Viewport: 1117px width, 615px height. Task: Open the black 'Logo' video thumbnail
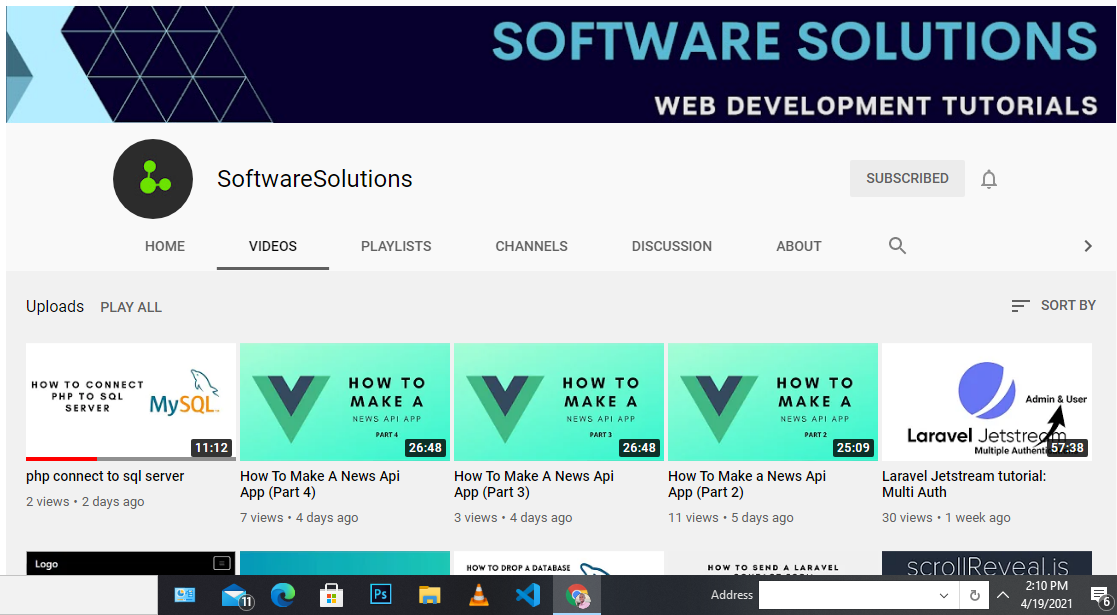coord(131,563)
